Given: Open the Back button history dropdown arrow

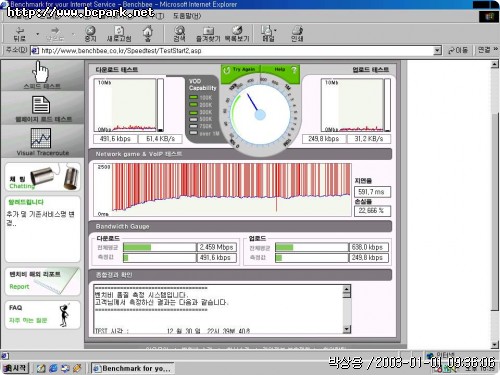Looking at the screenshot, I should pos(37,34).
